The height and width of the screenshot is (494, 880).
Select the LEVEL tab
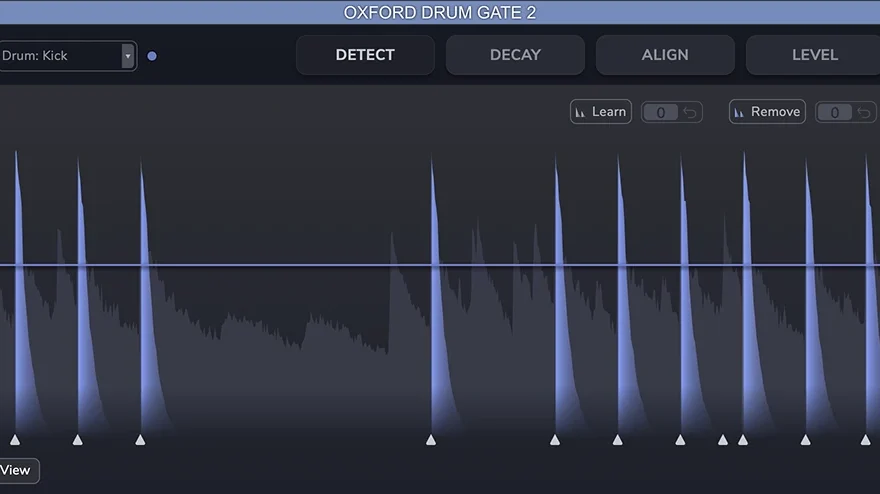813,55
